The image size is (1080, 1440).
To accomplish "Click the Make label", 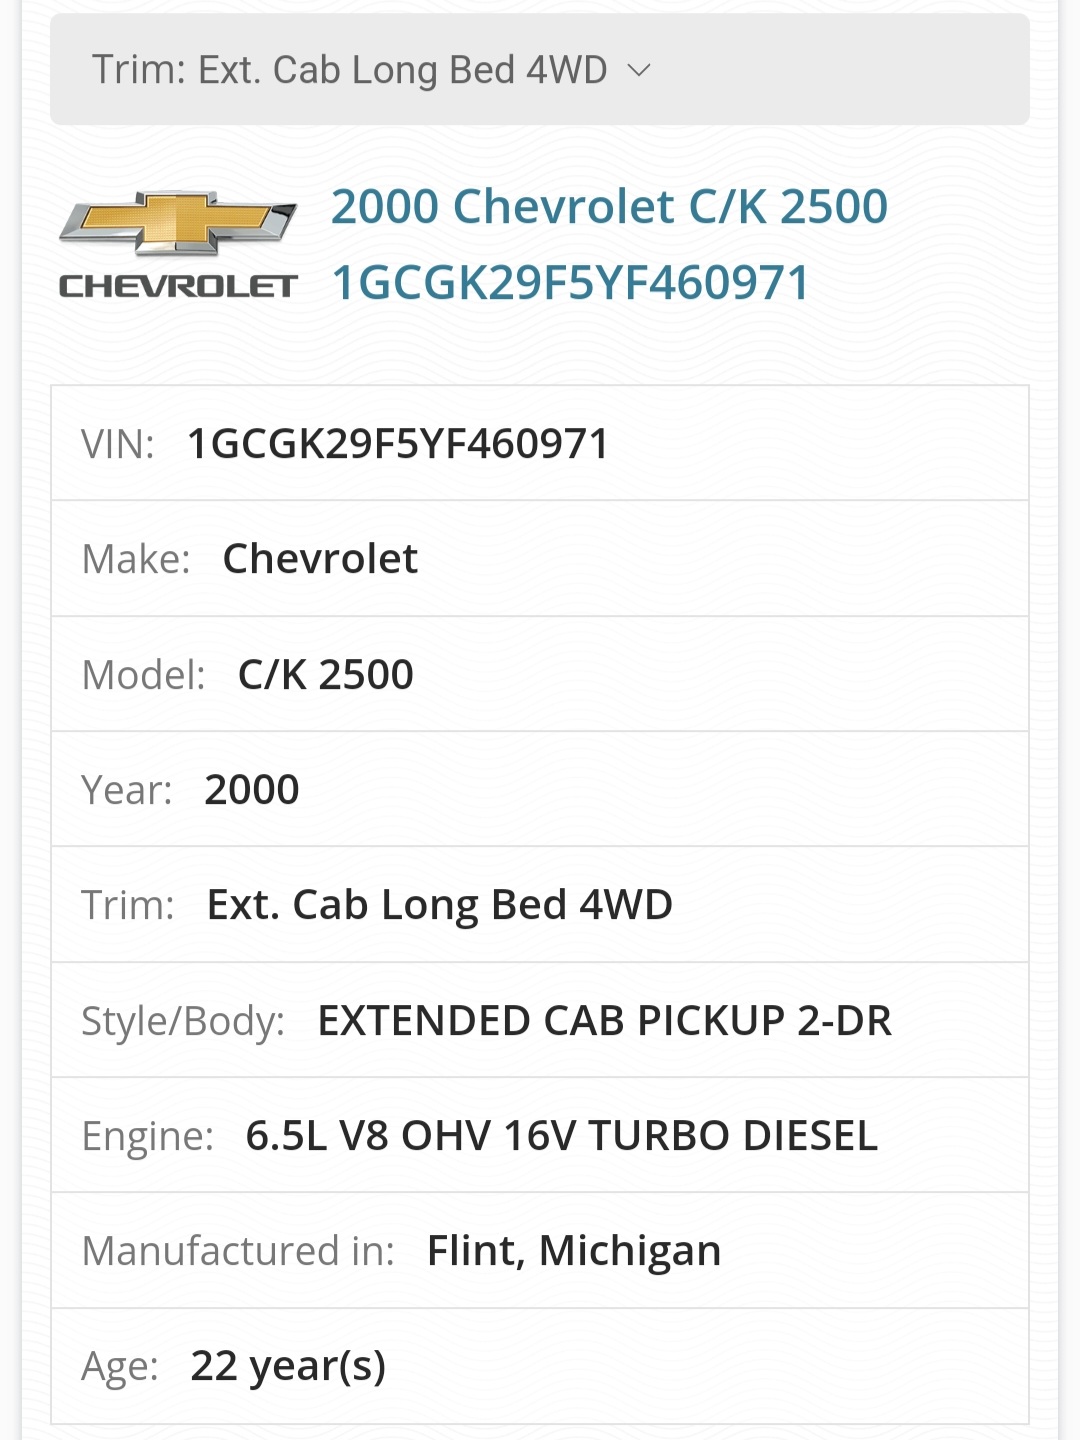I will (136, 559).
